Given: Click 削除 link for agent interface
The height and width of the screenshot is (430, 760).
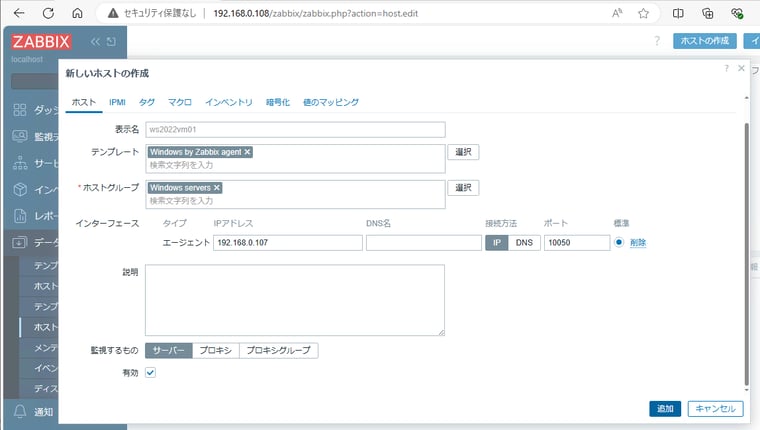Looking at the screenshot, I should coord(638,242).
